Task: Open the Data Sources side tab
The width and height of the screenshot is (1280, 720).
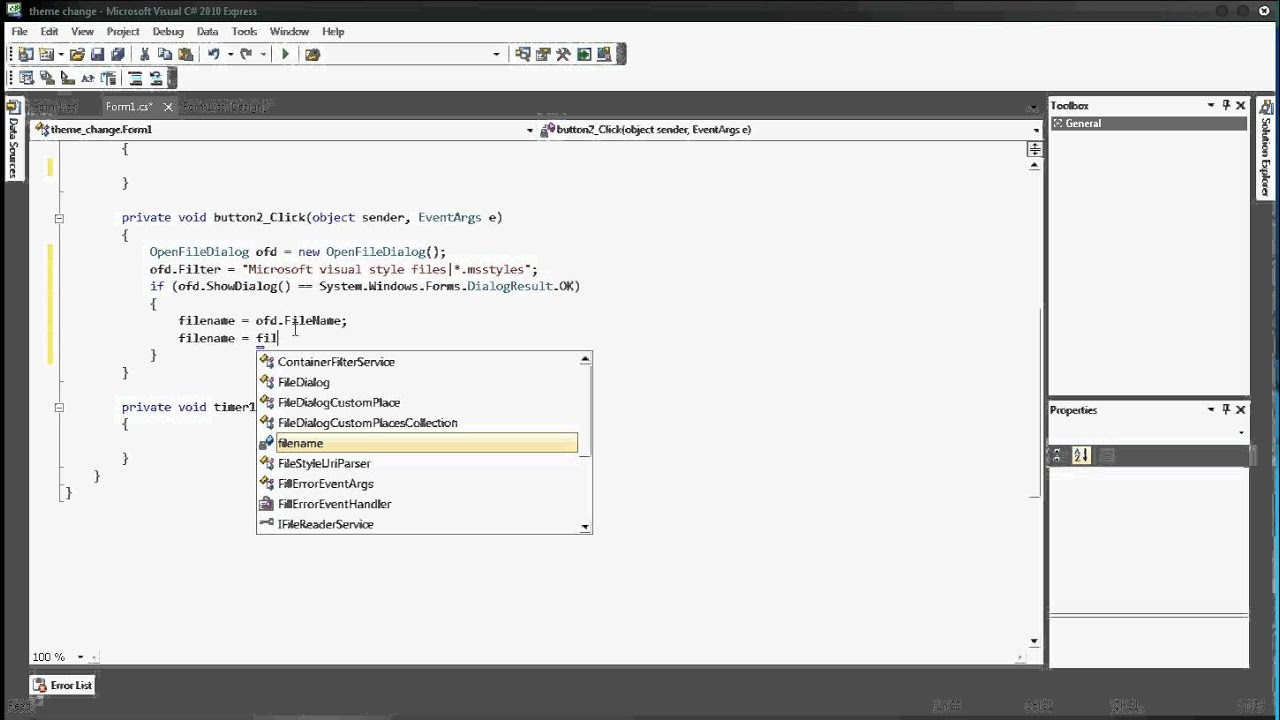Action: coord(13,138)
